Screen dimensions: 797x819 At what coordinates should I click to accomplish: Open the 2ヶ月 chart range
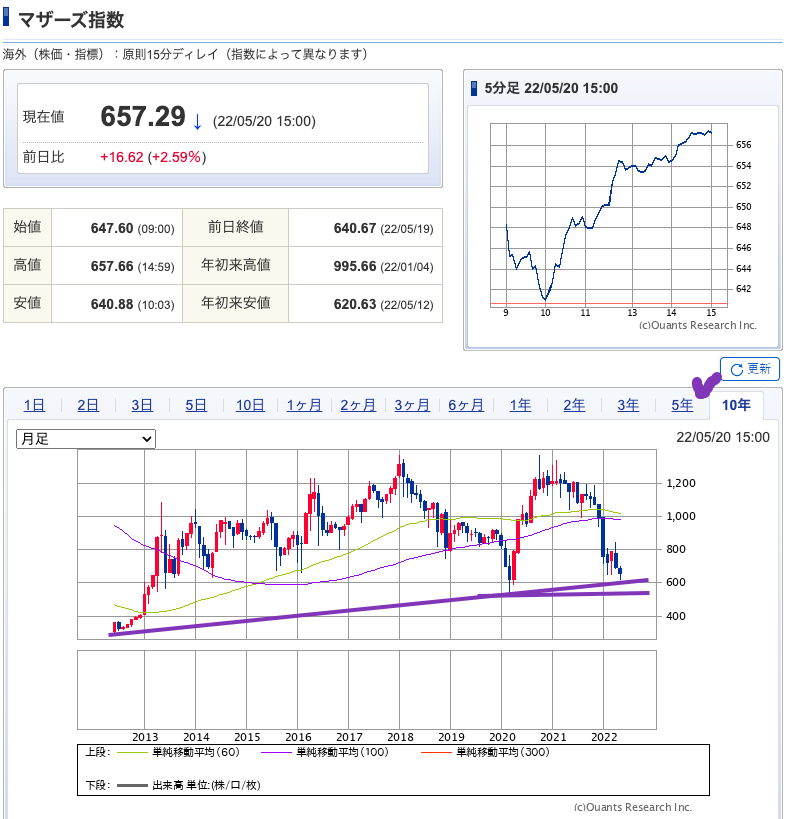358,405
